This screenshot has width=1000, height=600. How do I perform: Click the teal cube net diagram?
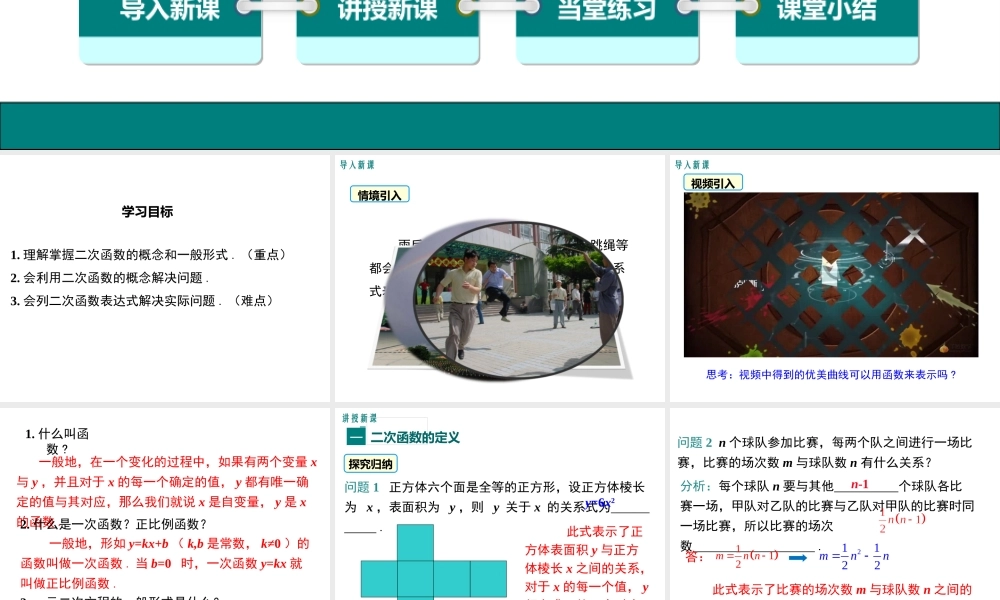point(434,562)
